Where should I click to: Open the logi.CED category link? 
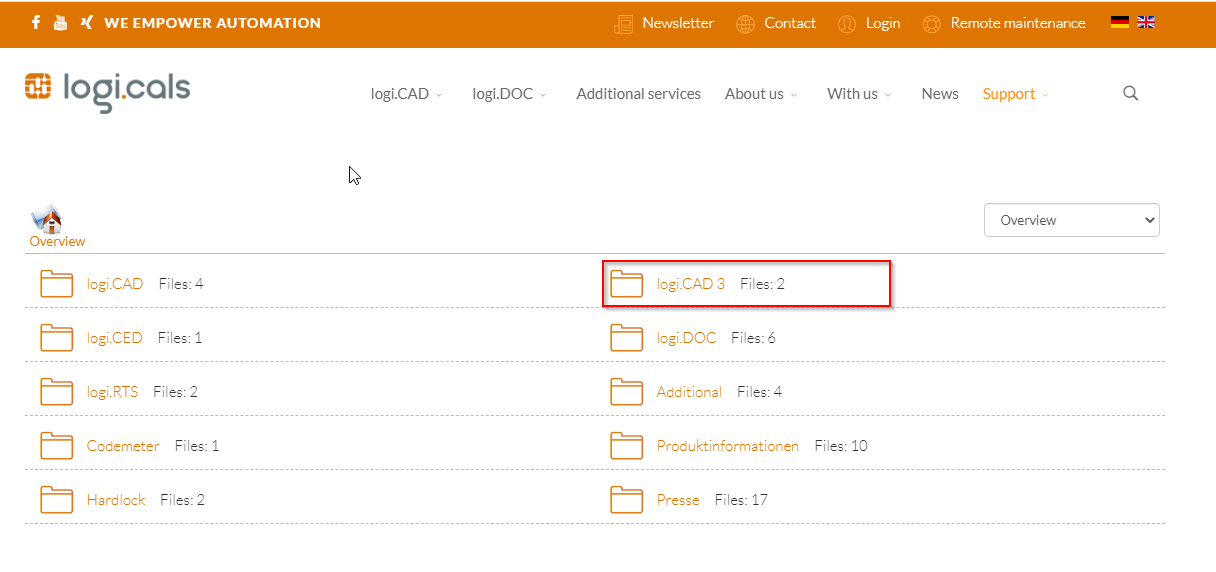click(115, 338)
